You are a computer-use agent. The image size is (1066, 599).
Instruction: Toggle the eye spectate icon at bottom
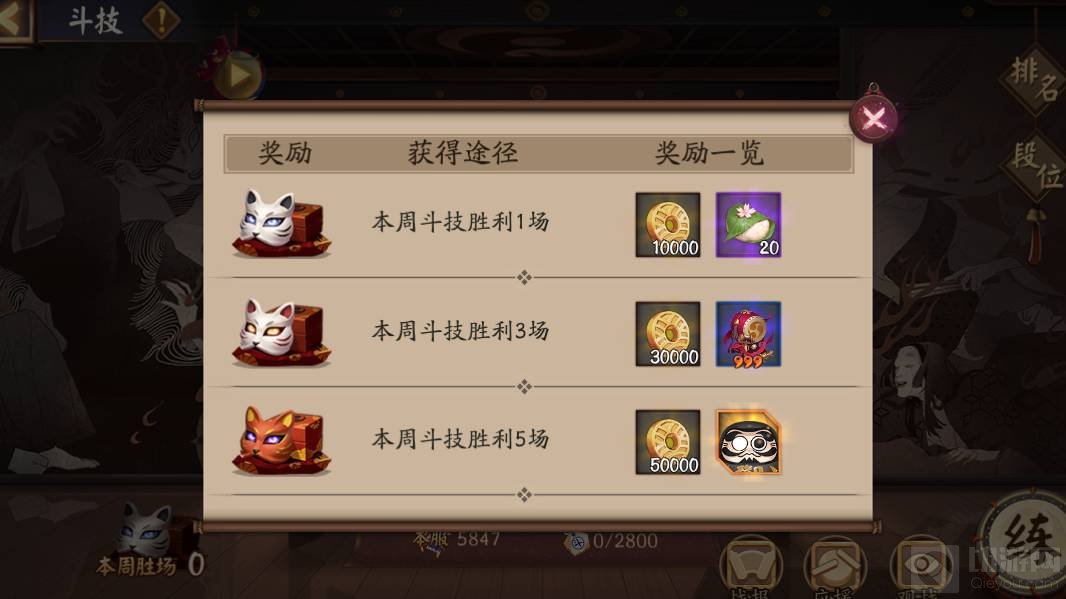921,566
